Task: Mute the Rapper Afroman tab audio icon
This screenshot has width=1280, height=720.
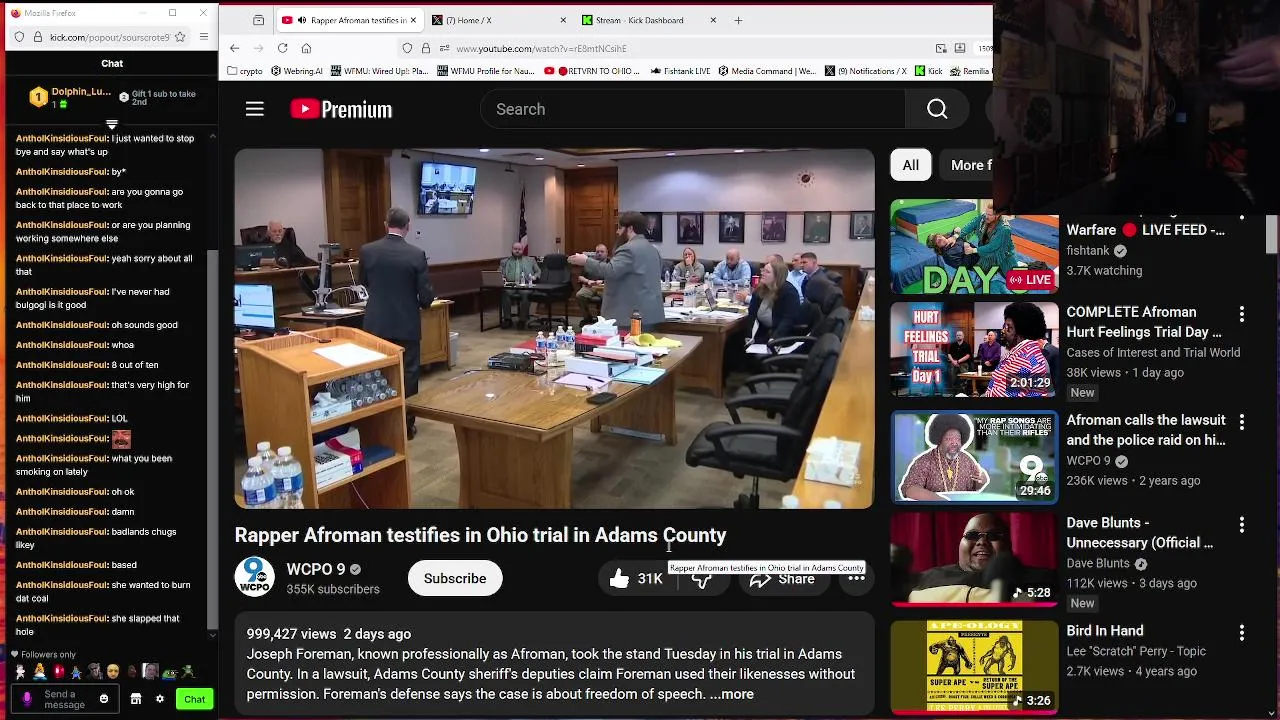Action: point(302,20)
